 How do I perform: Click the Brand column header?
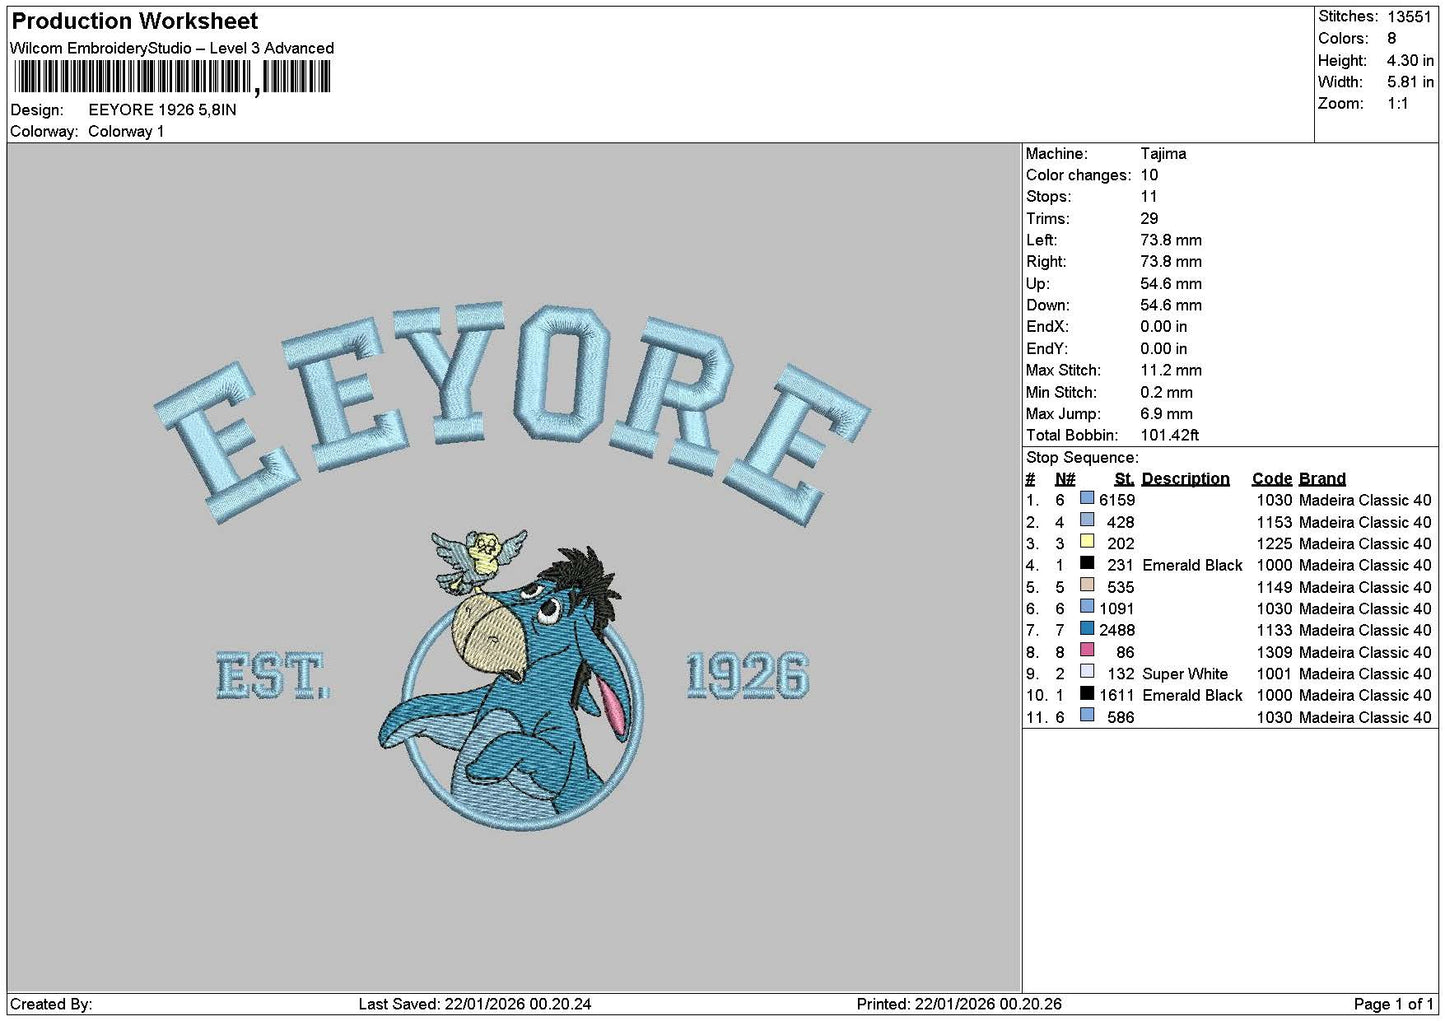tap(1322, 479)
